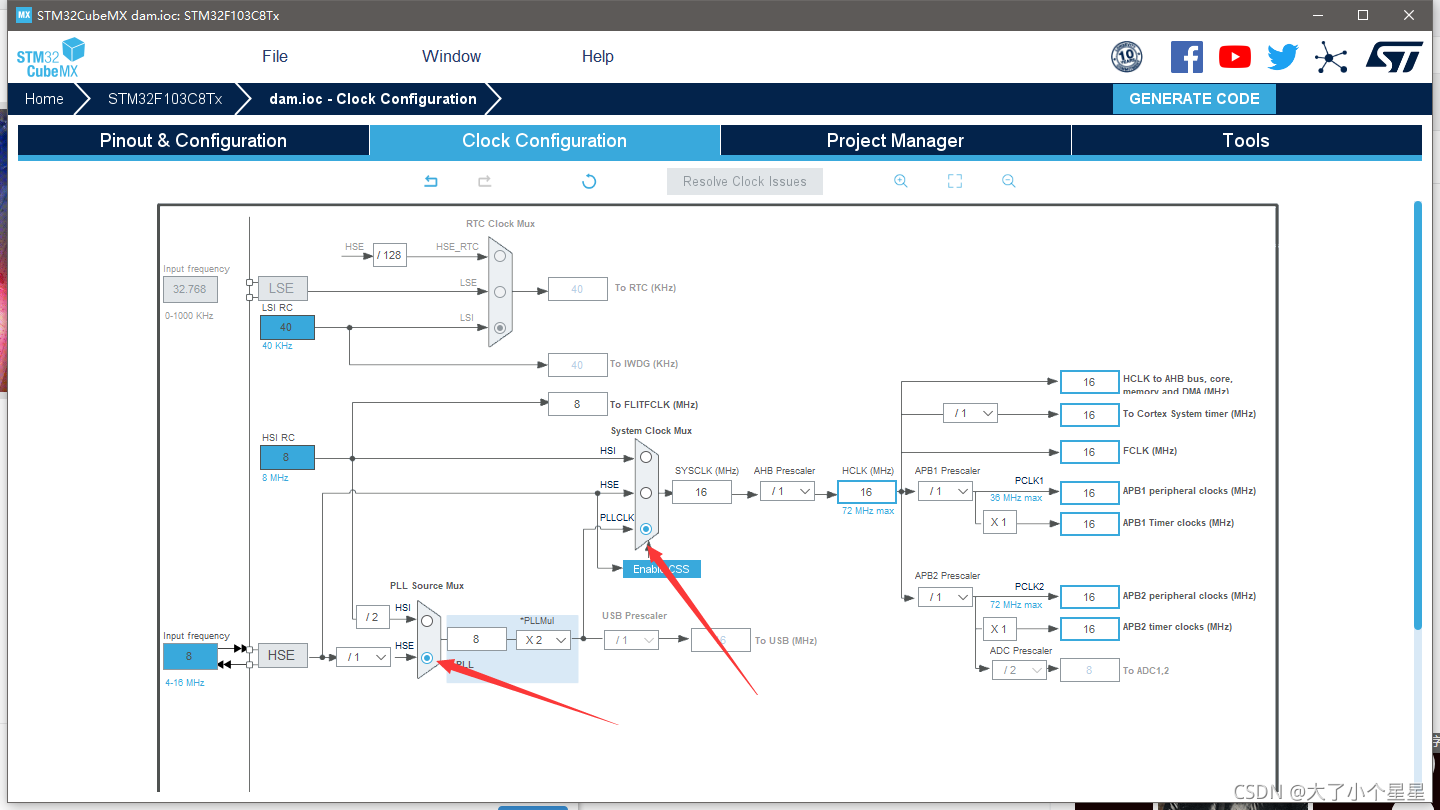Open the ADC Prescaler /2 dropdown
Screen dimensions: 1440x810
pos(1019,670)
